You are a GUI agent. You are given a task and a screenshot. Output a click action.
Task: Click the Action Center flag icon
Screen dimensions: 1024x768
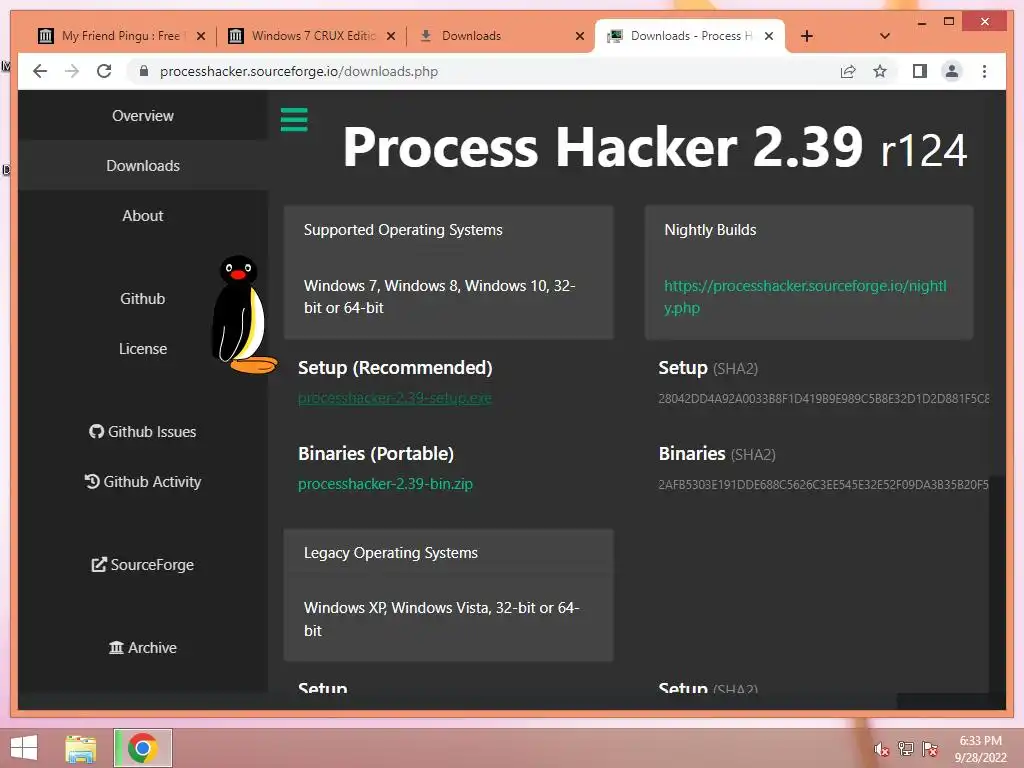click(x=930, y=748)
